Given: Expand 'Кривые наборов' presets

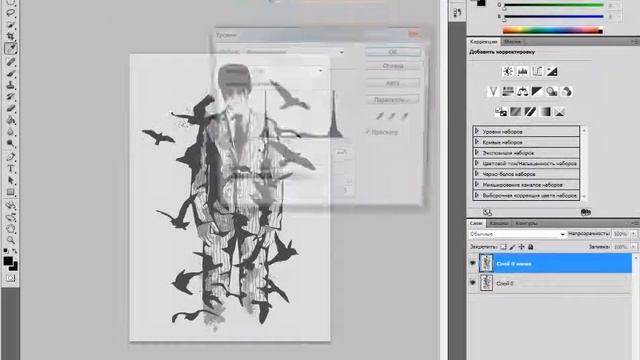Looking at the screenshot, I should point(477,142).
